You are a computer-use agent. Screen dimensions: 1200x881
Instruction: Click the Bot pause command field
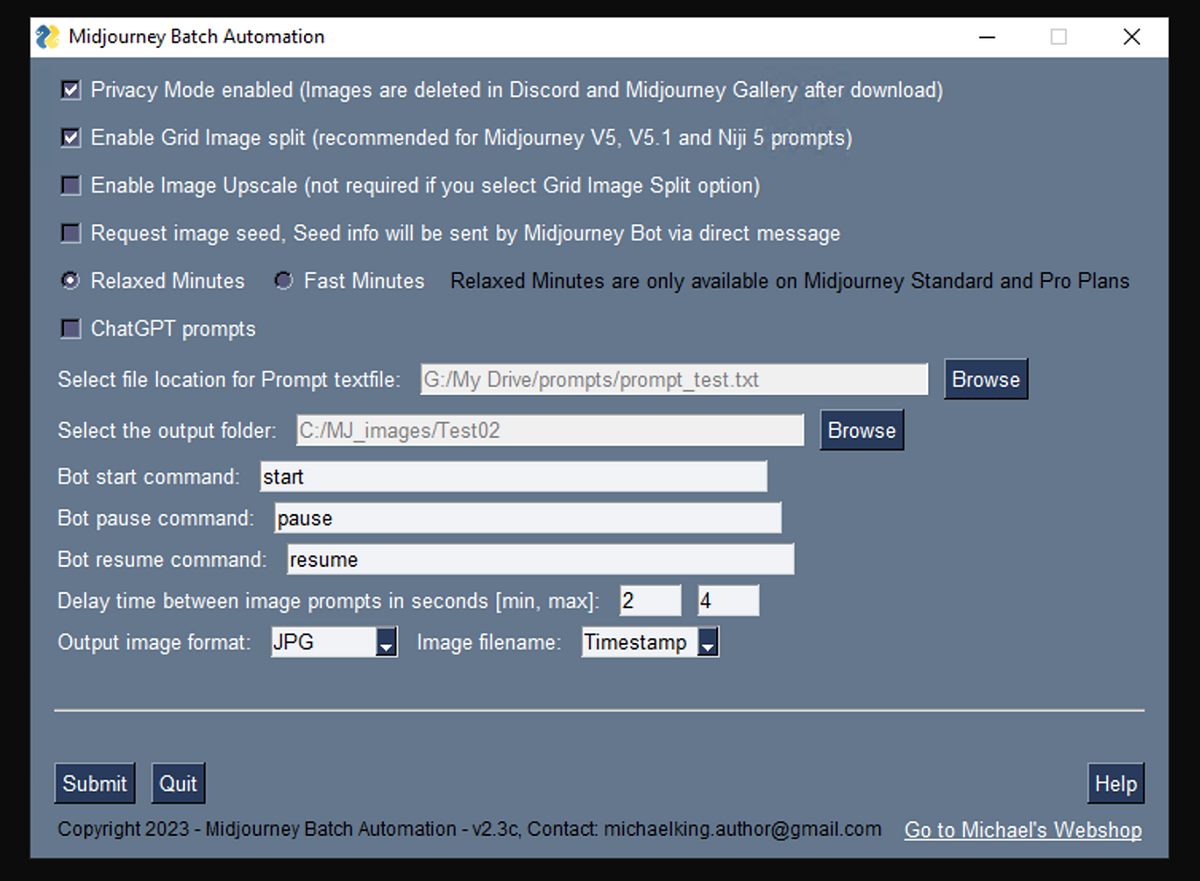pos(530,518)
